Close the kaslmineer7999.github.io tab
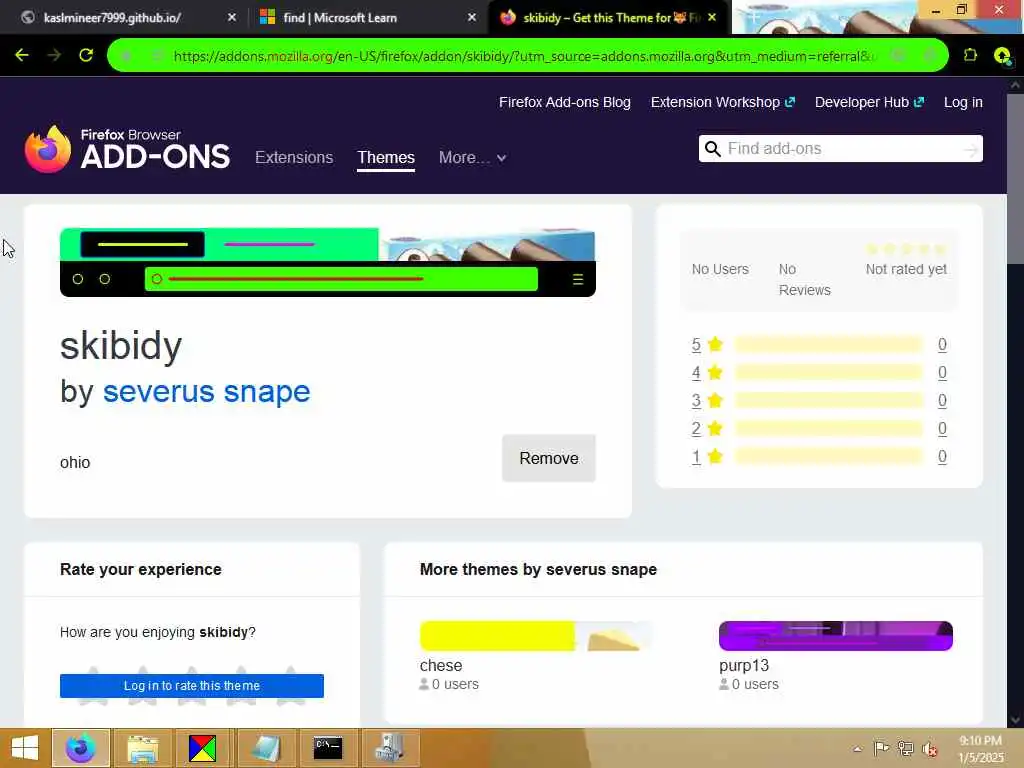The image size is (1024, 768). 232,18
